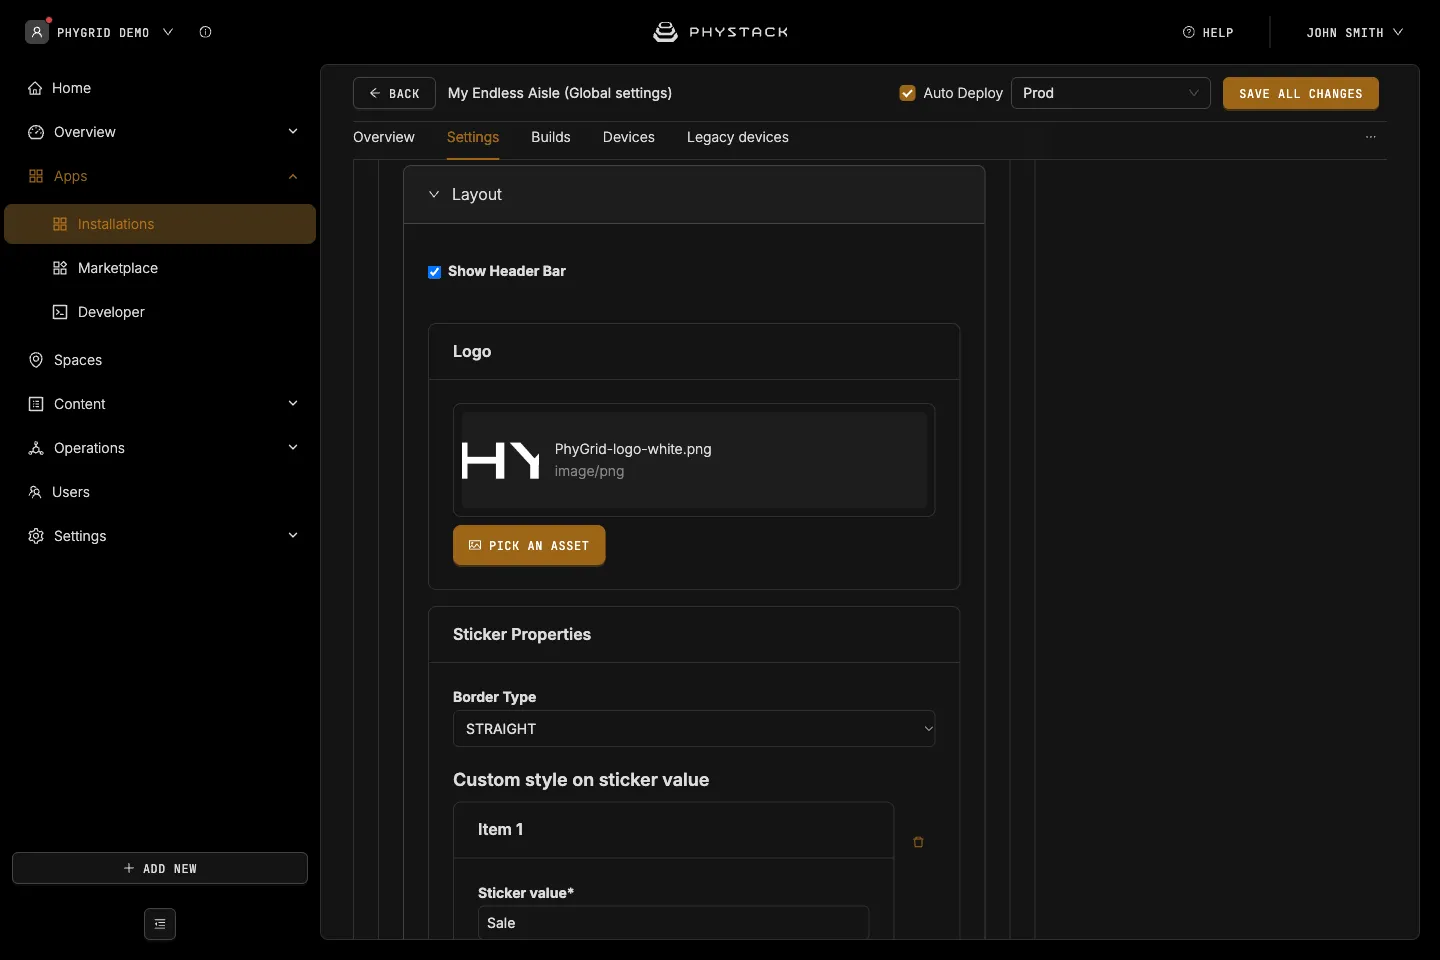Switch to the Devices tab

click(629, 137)
